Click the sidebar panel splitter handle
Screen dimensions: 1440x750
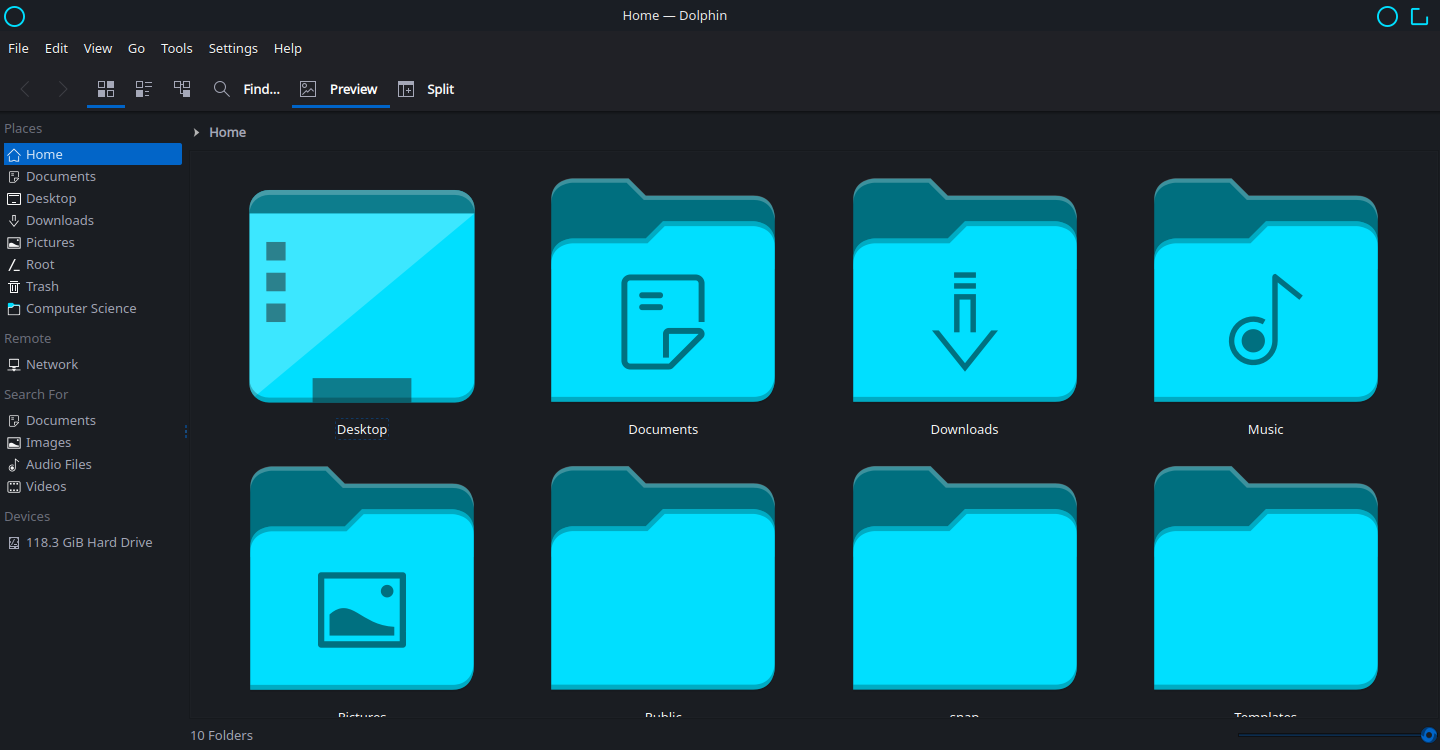(x=186, y=432)
